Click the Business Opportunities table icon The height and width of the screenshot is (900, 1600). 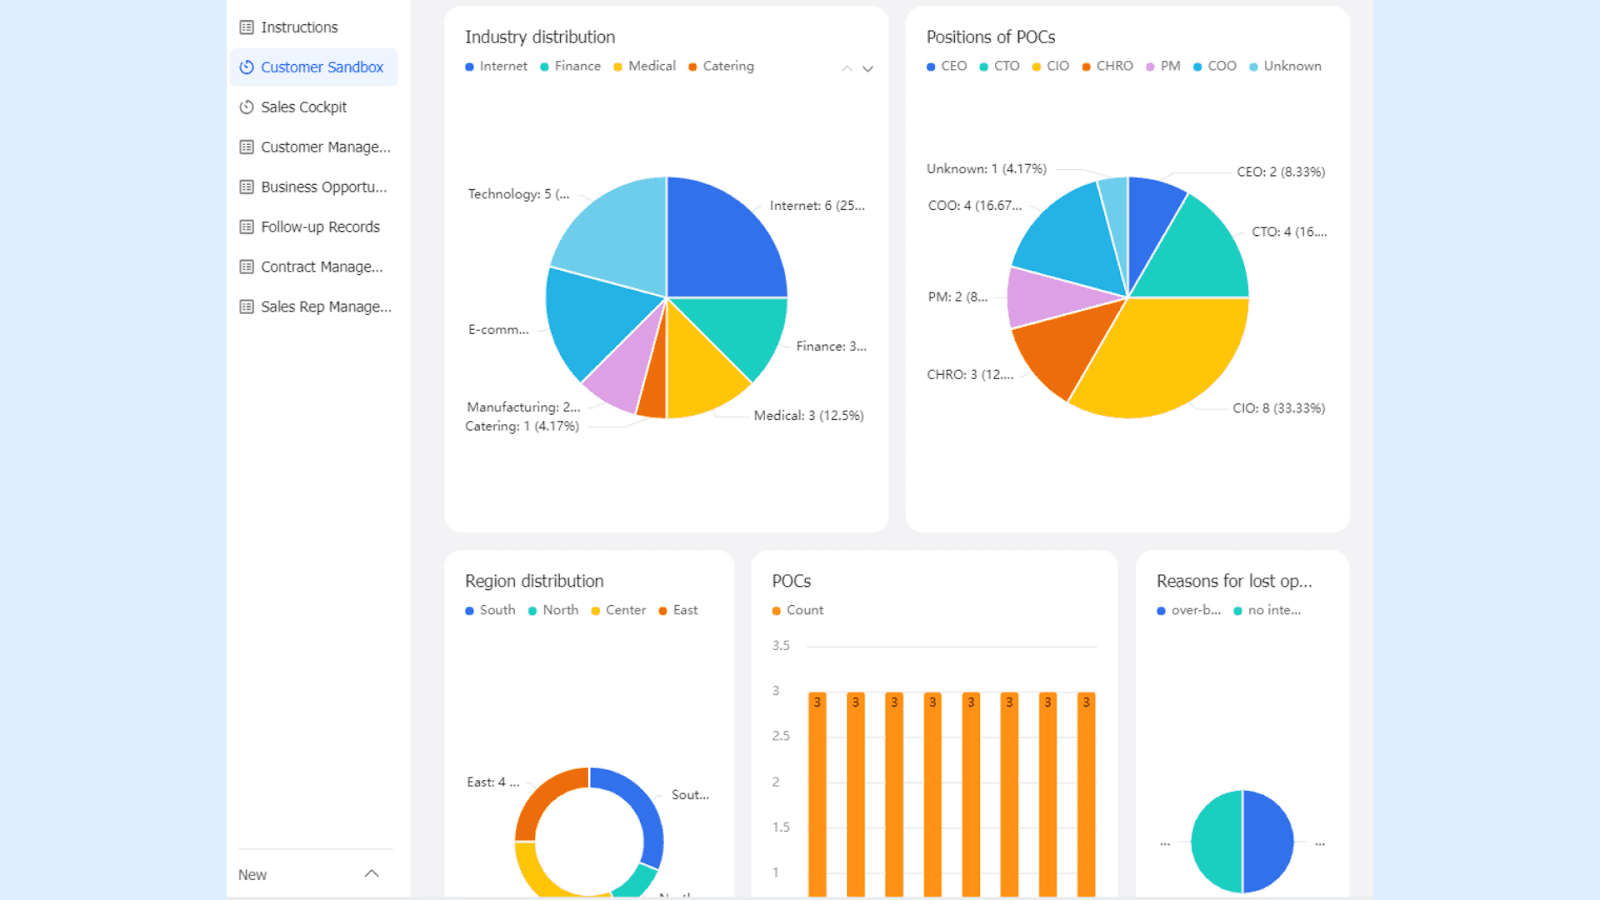click(247, 187)
